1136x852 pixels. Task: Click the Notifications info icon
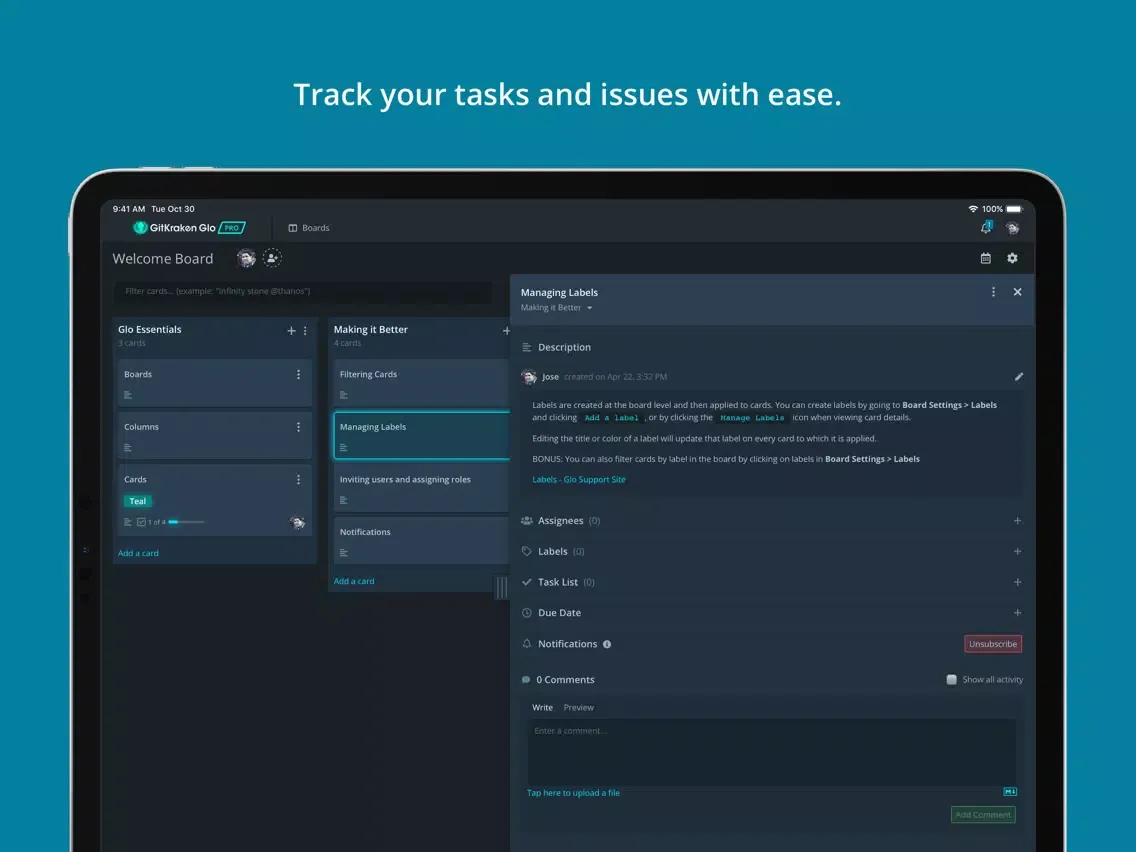607,644
